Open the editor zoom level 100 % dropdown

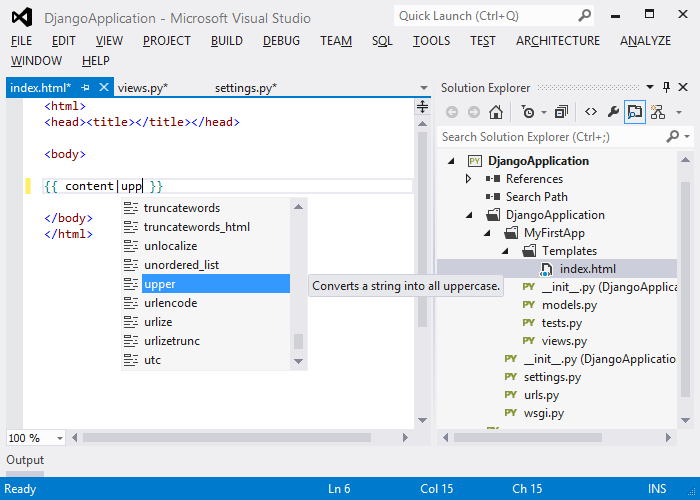[60, 438]
